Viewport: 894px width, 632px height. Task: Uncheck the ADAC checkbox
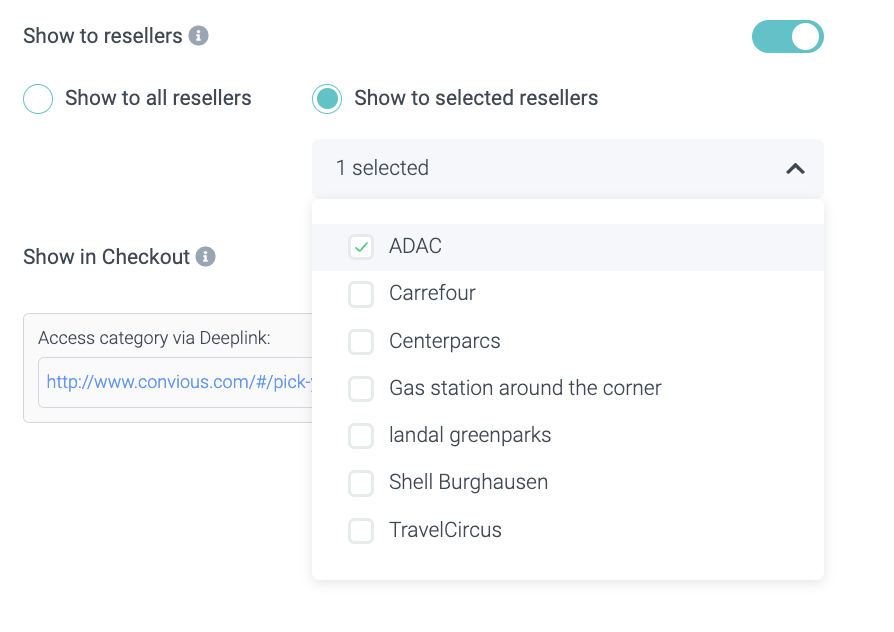pyautogui.click(x=361, y=246)
